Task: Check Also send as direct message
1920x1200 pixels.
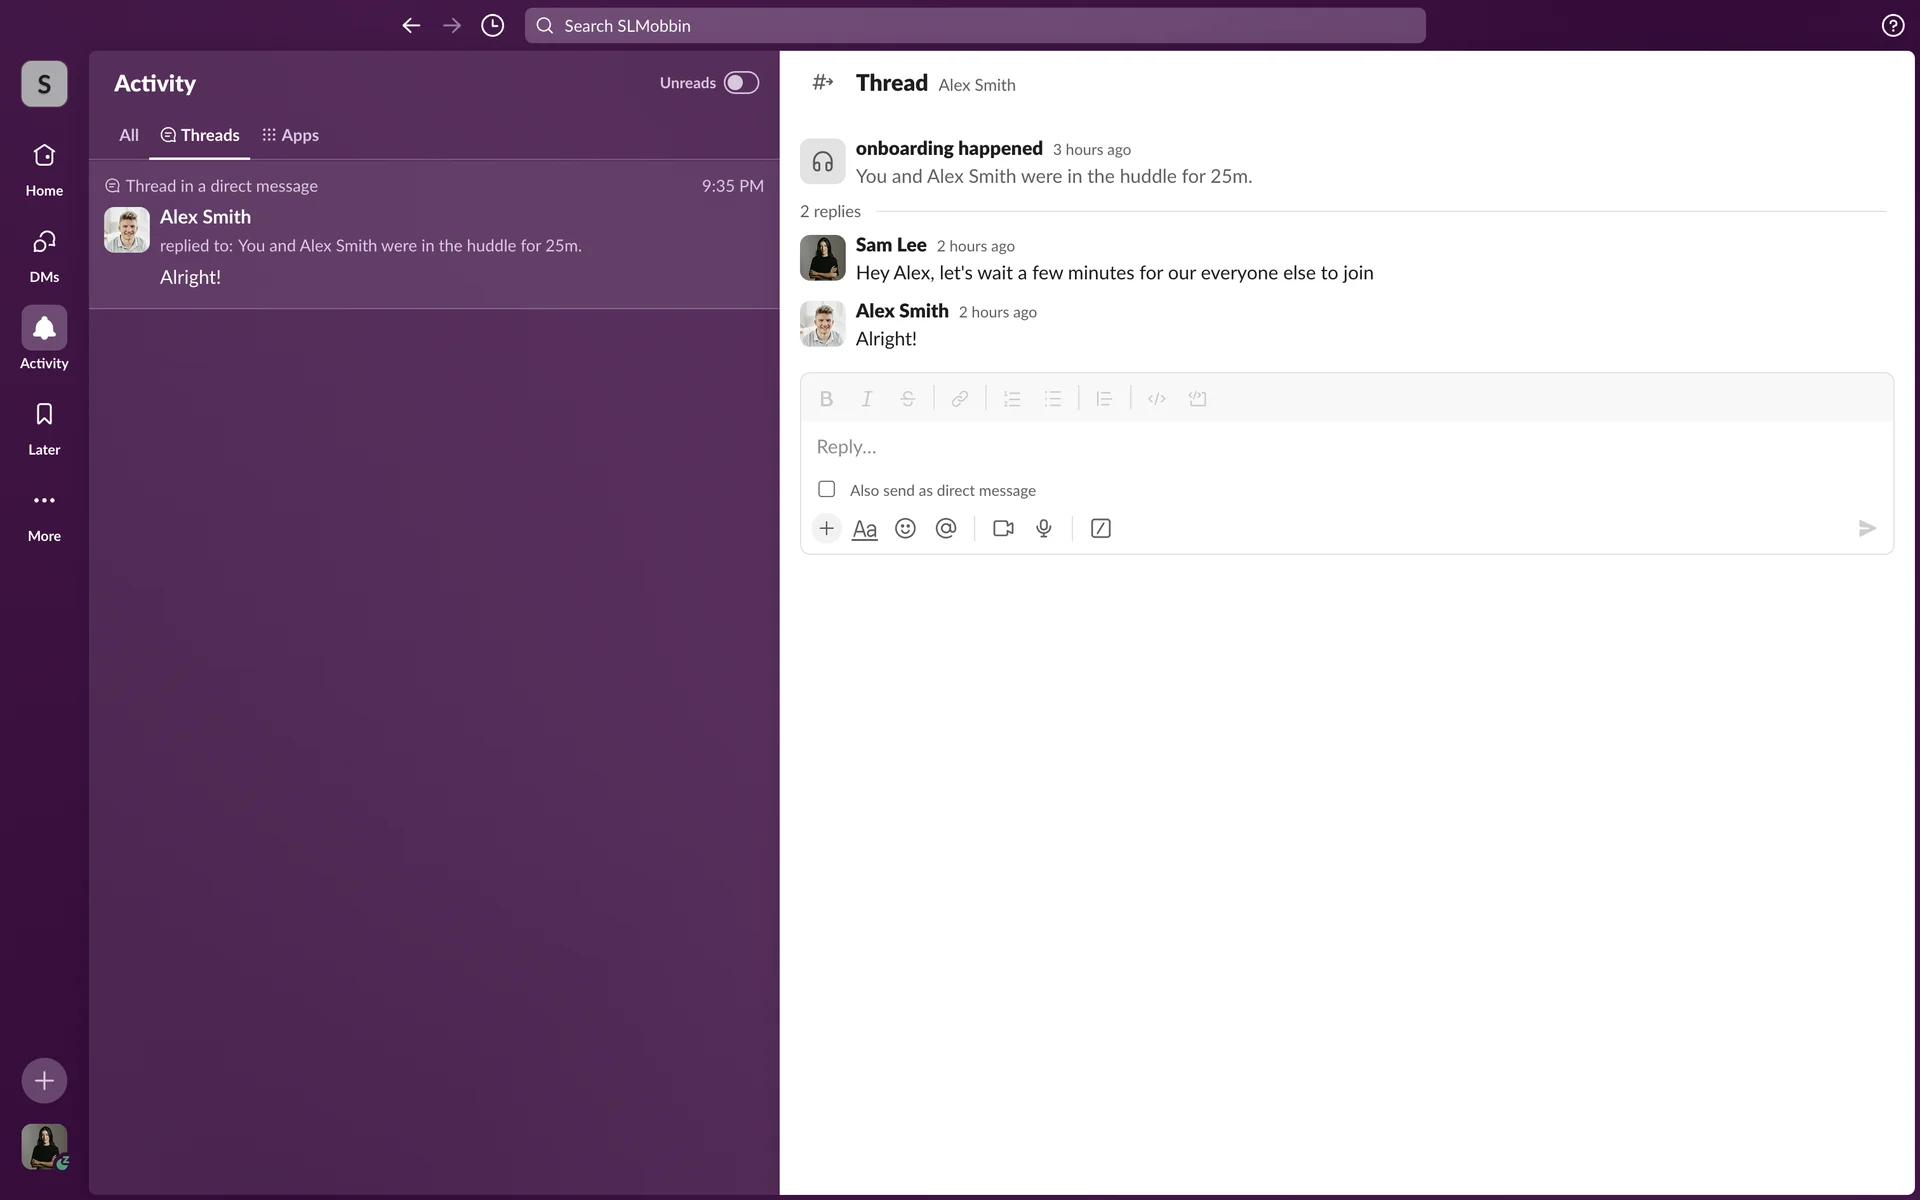Action: (x=827, y=489)
